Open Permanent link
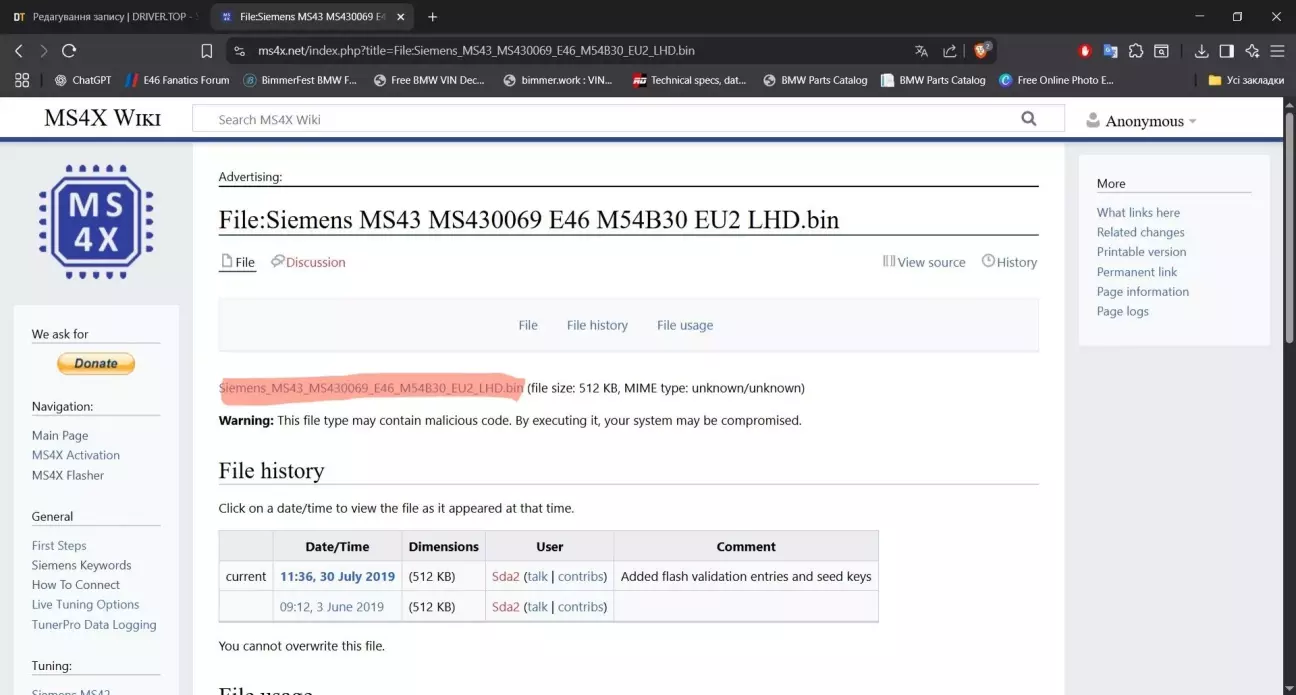Screen dimensions: 1296x695 click(1137, 272)
